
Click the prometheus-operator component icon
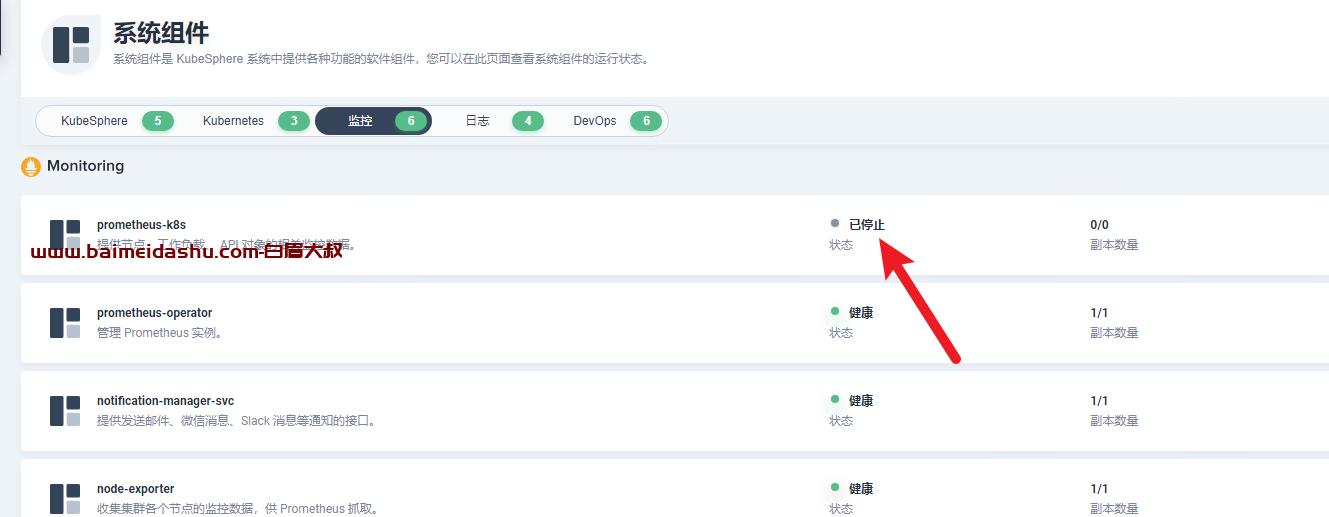point(65,322)
